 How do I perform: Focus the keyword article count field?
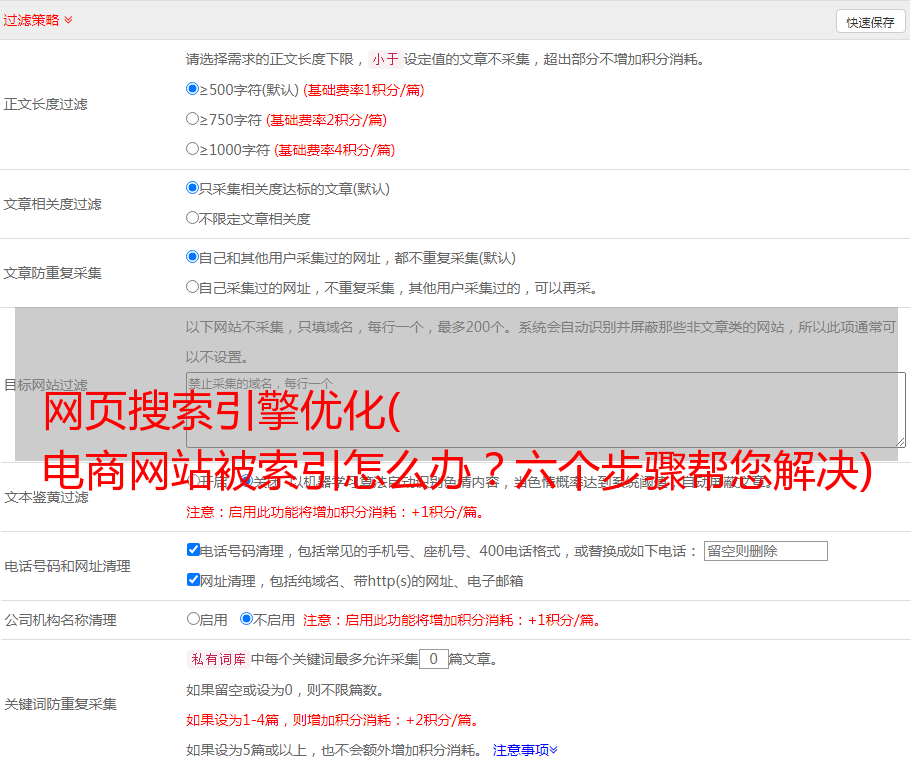tap(433, 659)
